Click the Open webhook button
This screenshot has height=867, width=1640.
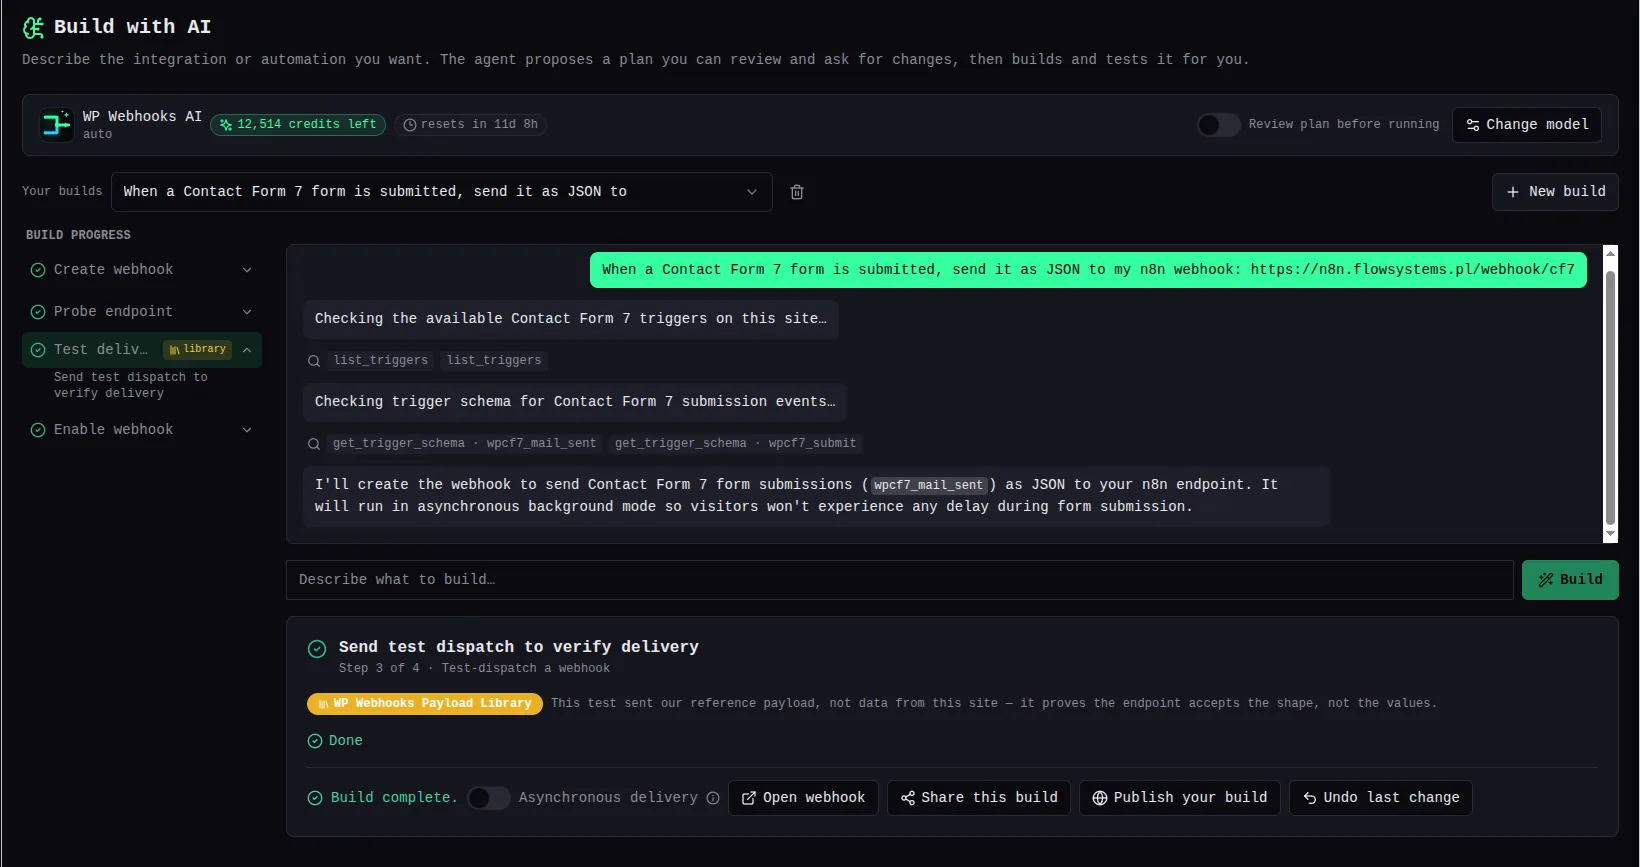click(x=803, y=798)
